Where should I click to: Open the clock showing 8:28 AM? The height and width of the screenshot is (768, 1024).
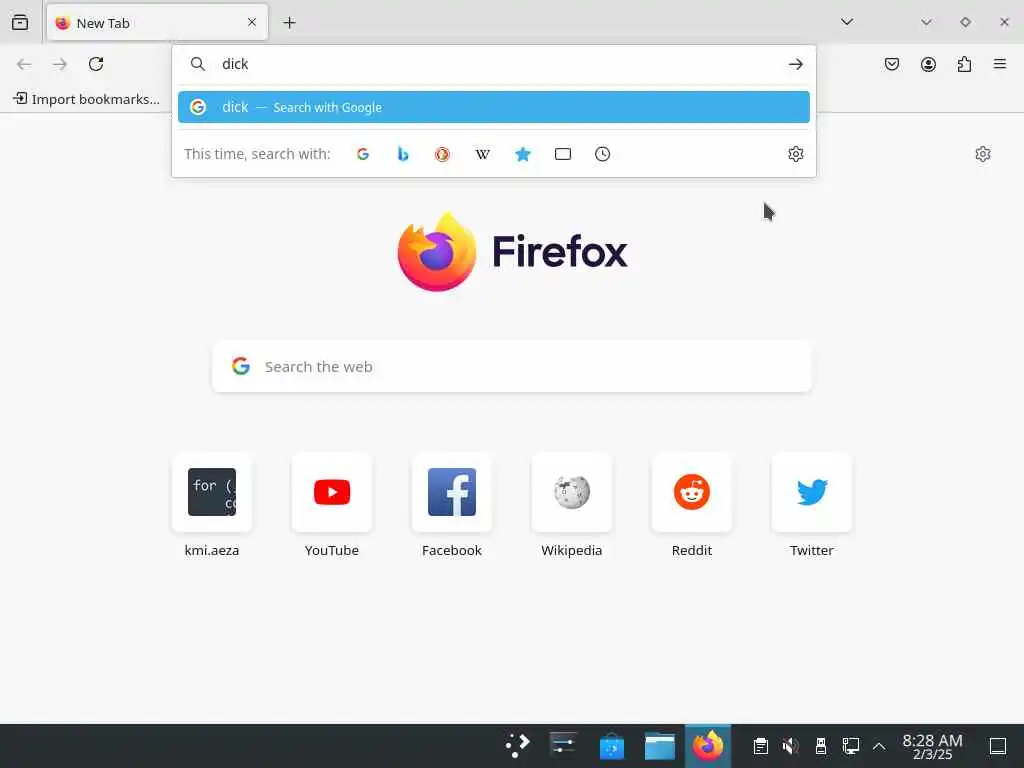pos(932,746)
